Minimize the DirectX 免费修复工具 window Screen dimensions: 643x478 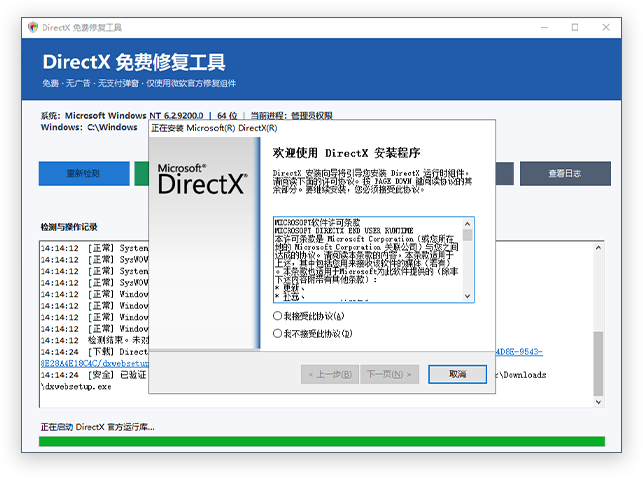click(544, 27)
